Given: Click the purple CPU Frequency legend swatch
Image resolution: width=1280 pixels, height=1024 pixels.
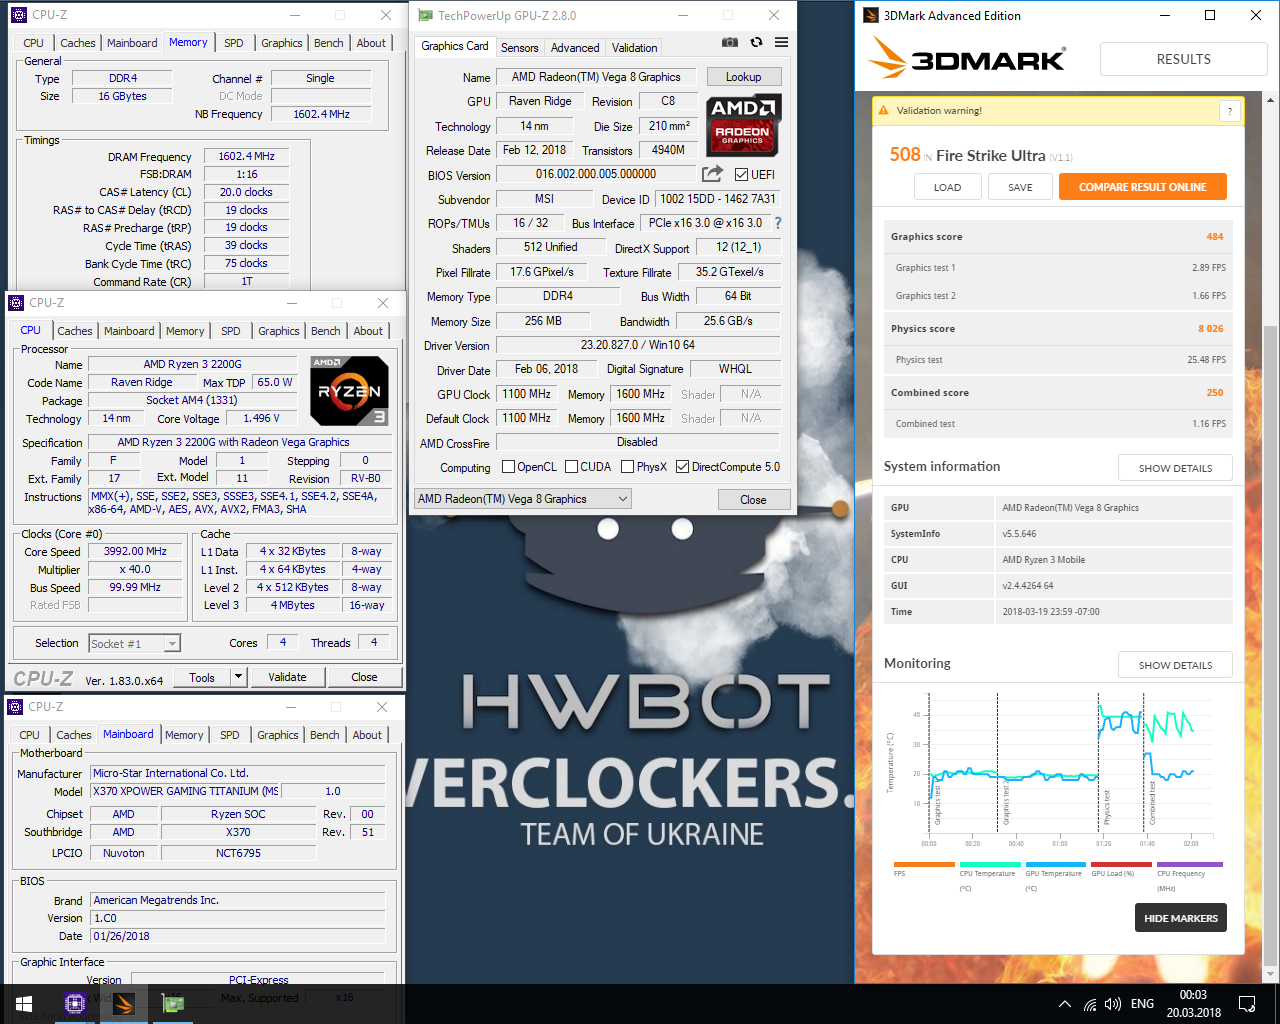Looking at the screenshot, I should pos(1189,864).
